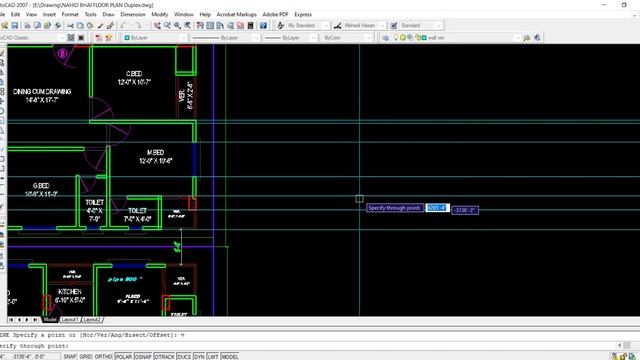The width and height of the screenshot is (640, 360).
Task: Click the Properties palette icon
Action: point(200,25)
